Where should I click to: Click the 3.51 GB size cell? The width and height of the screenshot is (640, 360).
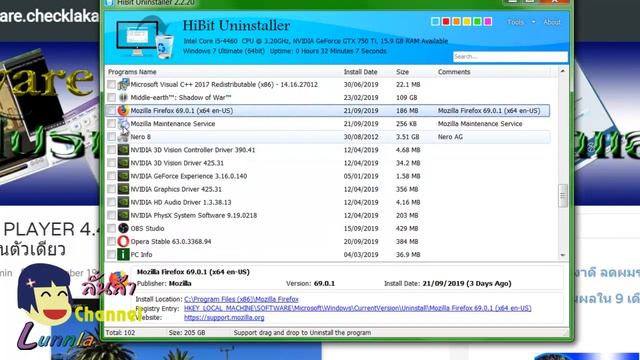[407, 137]
